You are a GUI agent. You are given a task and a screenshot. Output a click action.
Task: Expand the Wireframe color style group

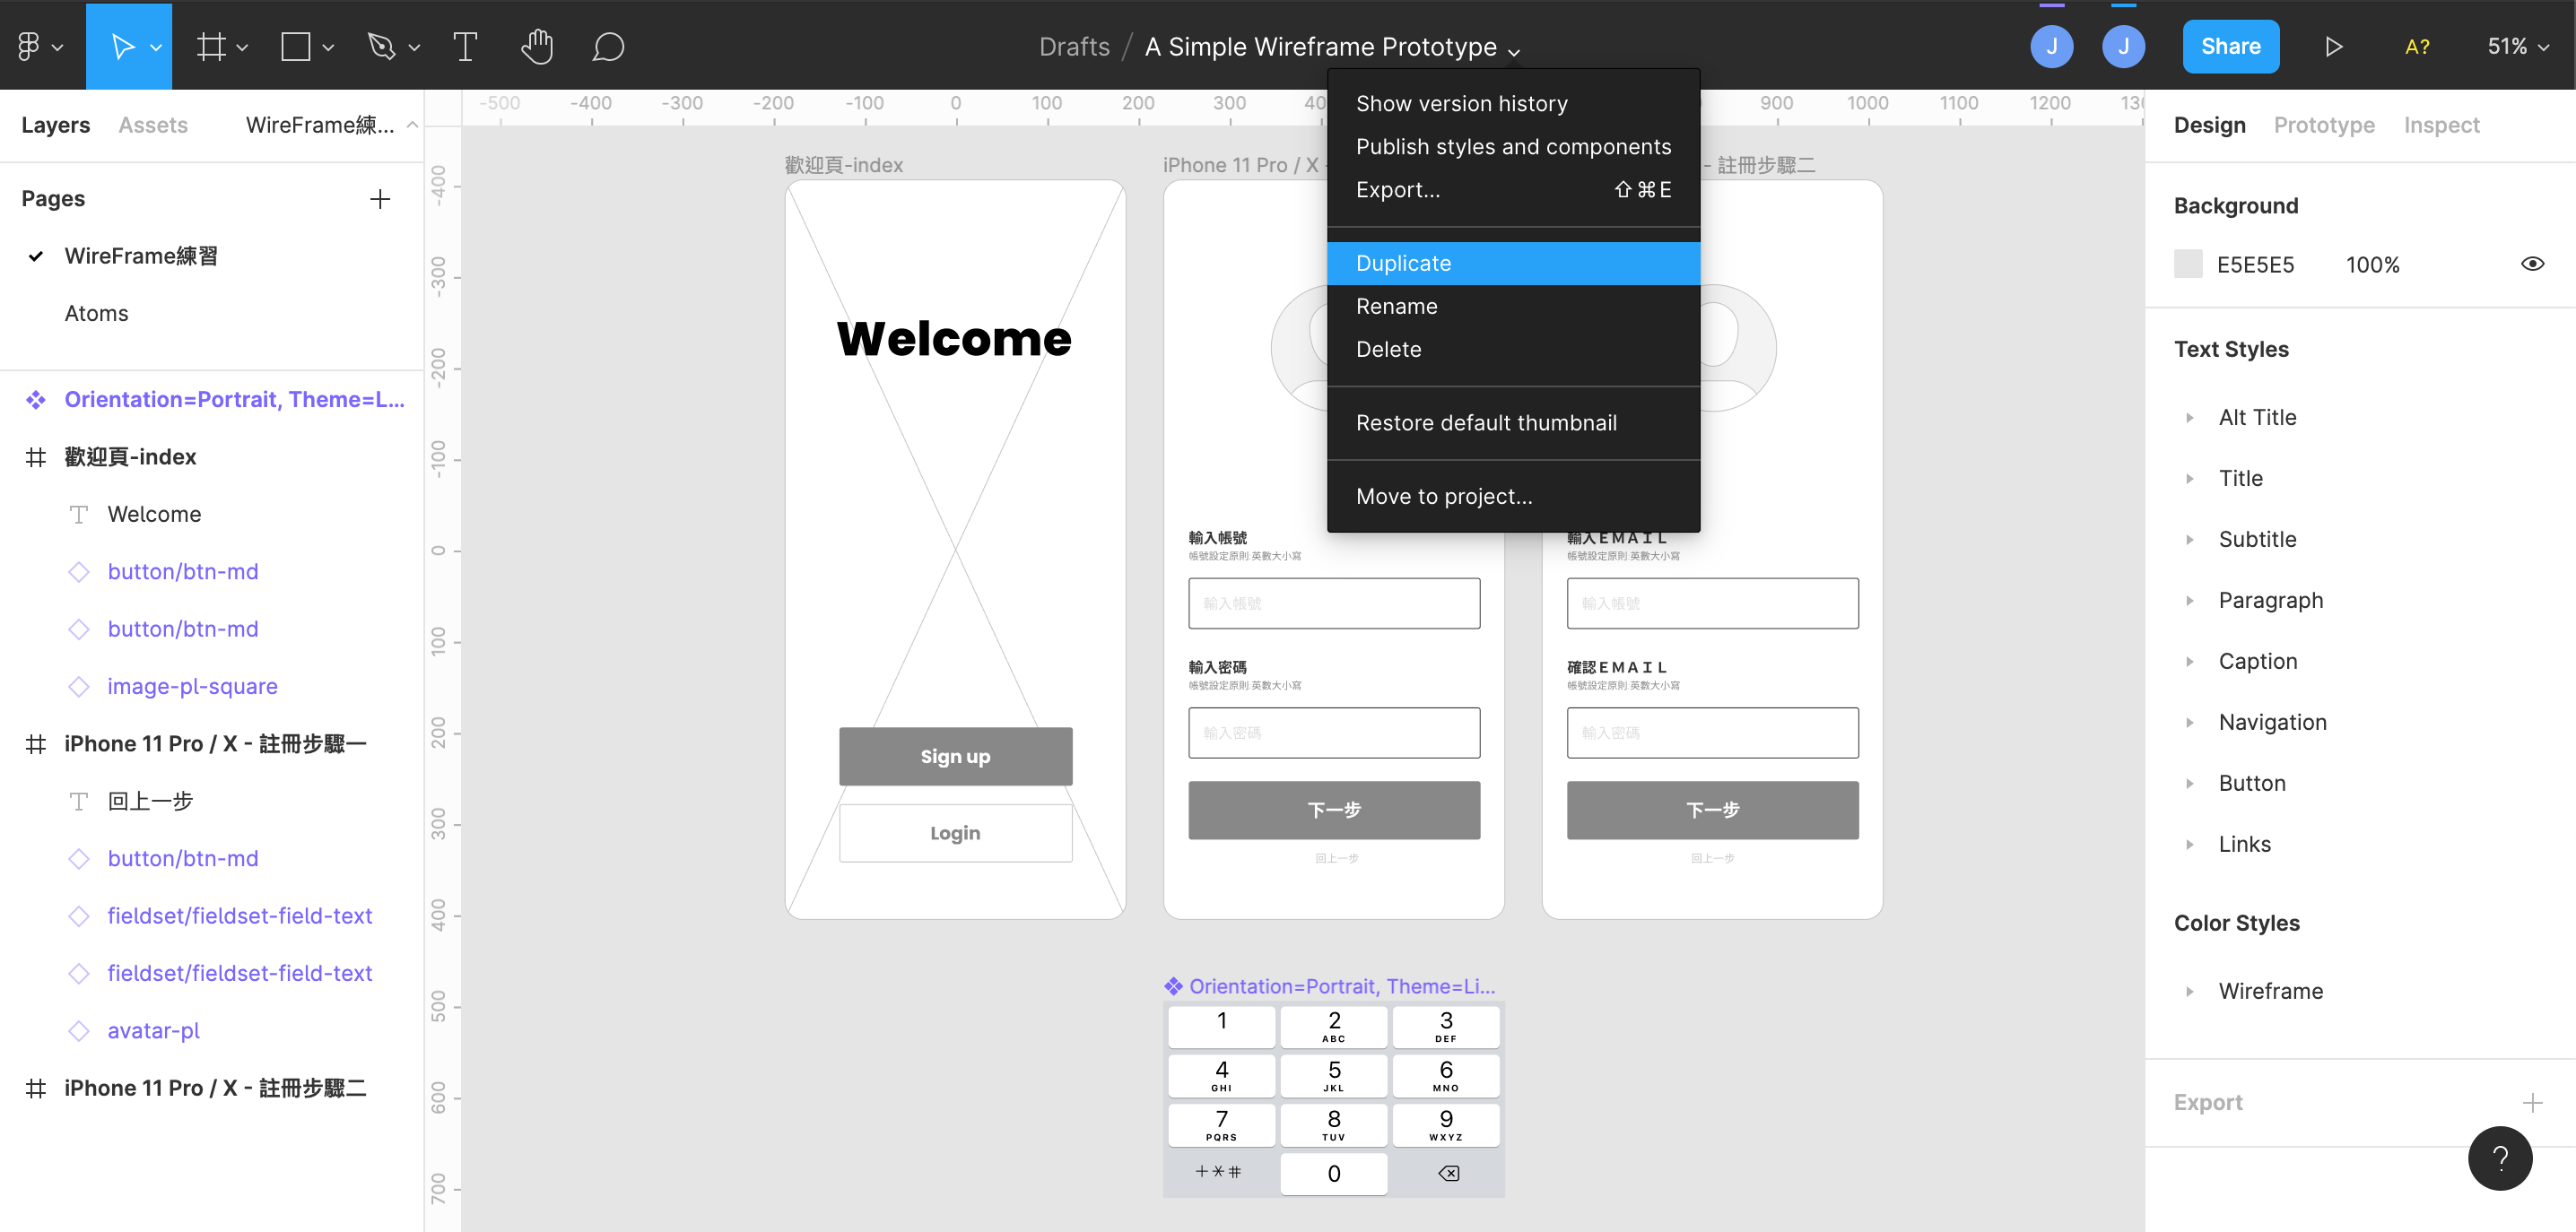[2190, 991]
